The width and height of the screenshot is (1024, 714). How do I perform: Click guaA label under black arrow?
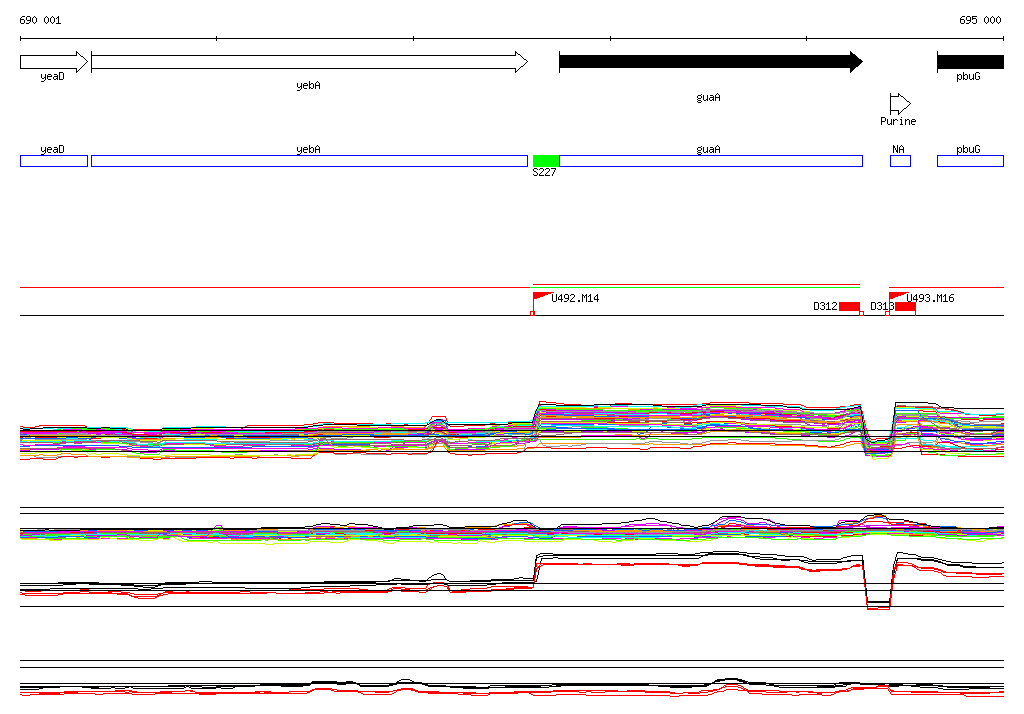pos(709,98)
